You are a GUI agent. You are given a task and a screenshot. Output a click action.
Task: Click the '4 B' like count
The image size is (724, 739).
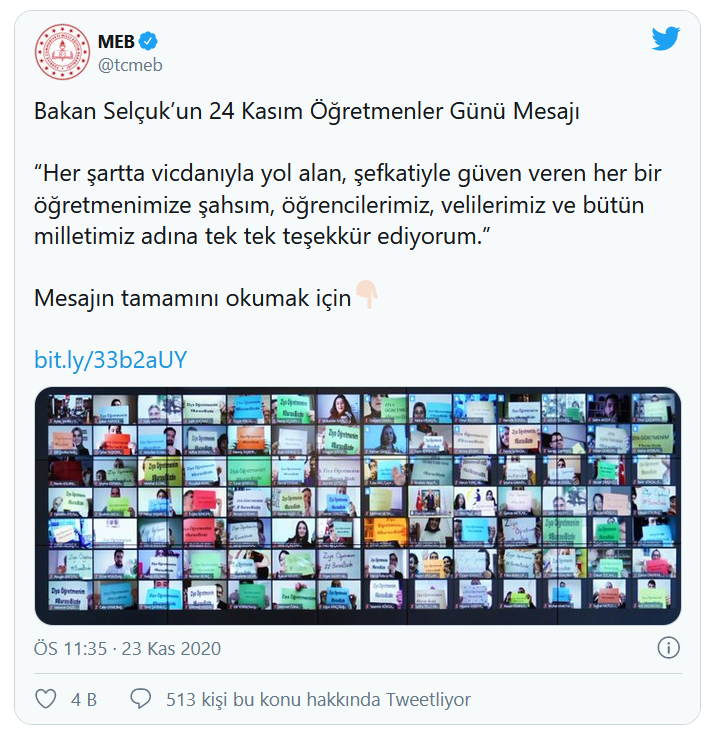[x=84, y=699]
